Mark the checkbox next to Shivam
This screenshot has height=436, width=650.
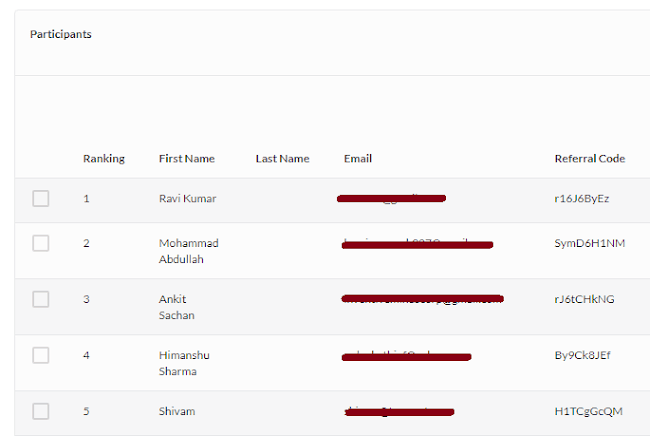pyautogui.click(x=41, y=412)
